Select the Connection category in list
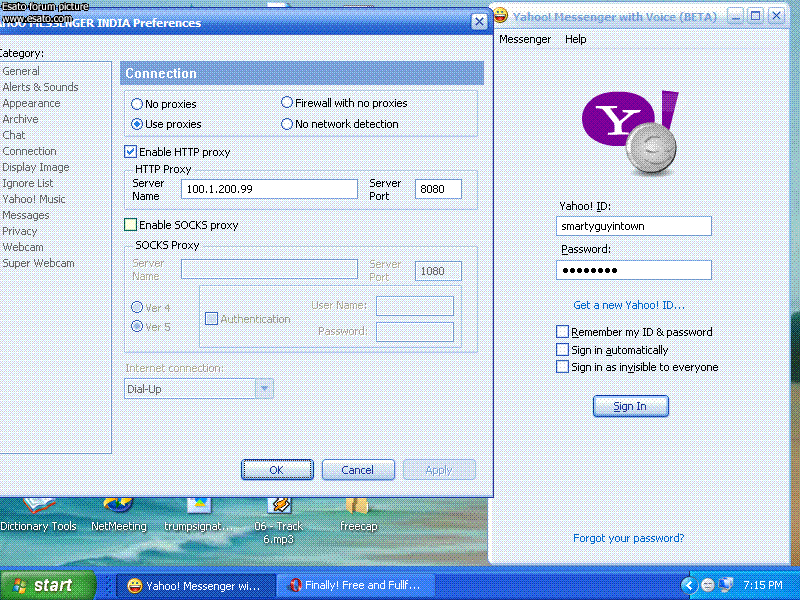800x600 pixels. (x=30, y=151)
